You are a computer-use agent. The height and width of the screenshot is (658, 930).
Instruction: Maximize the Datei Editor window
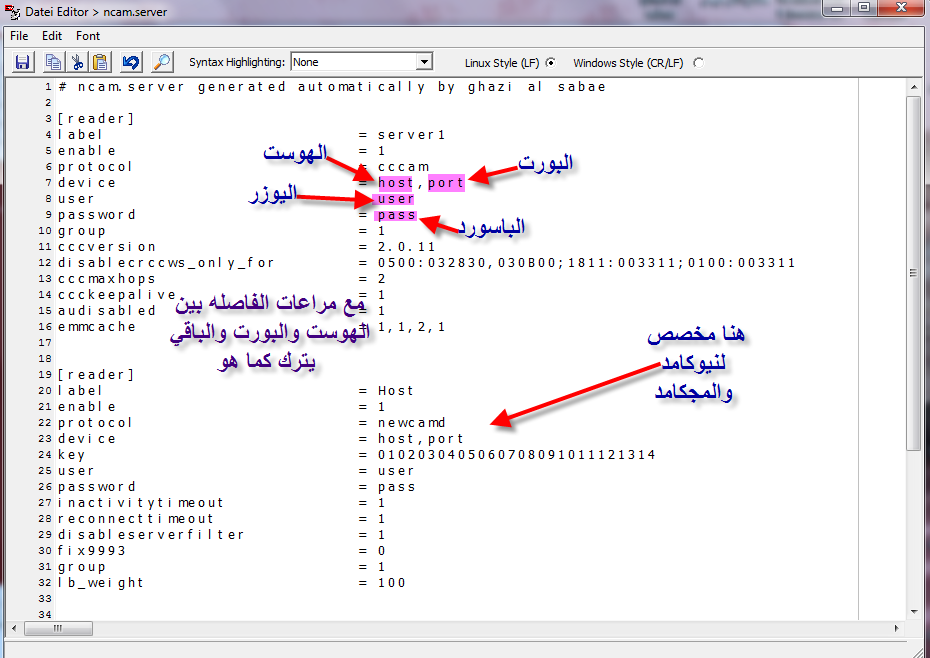click(x=864, y=8)
